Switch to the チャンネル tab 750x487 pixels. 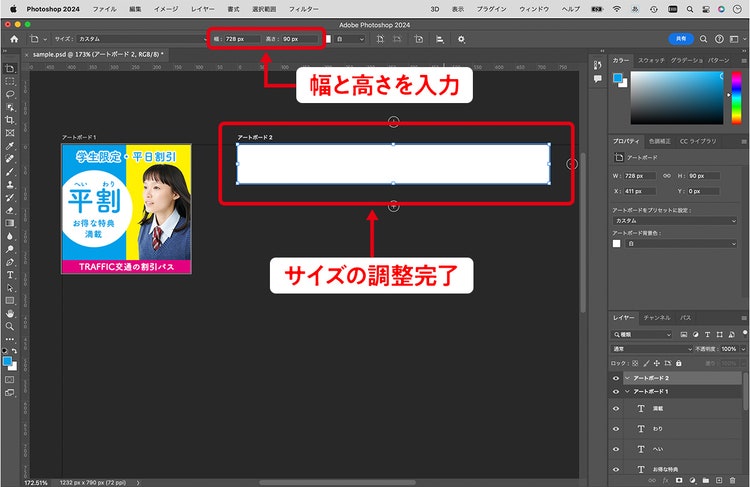click(x=657, y=318)
